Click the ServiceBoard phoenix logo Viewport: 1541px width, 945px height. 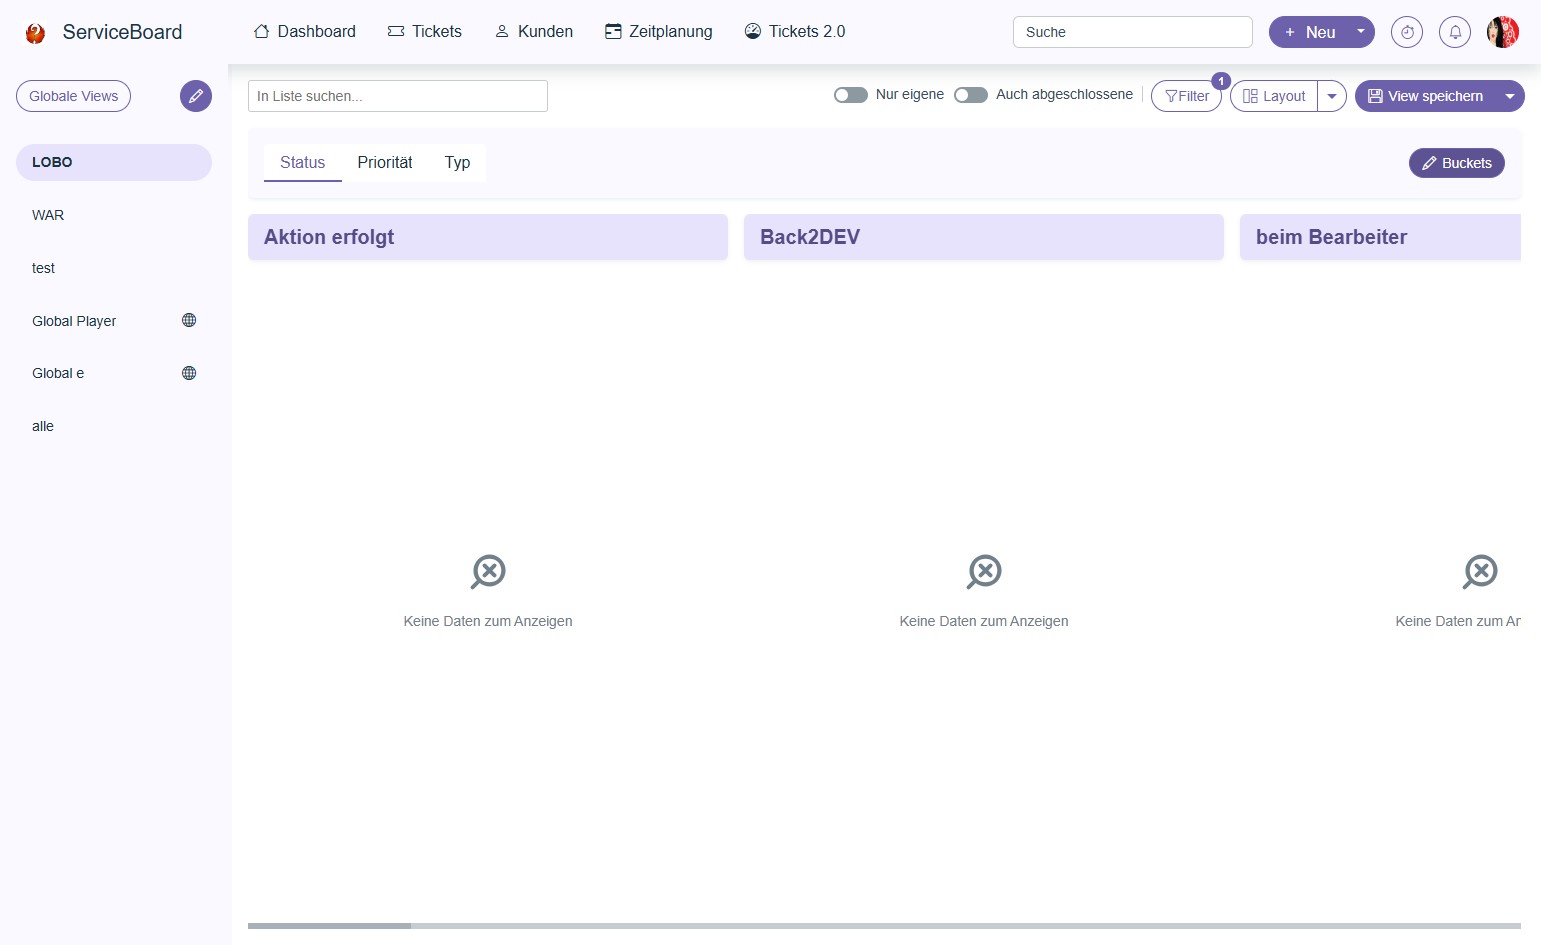tap(36, 33)
